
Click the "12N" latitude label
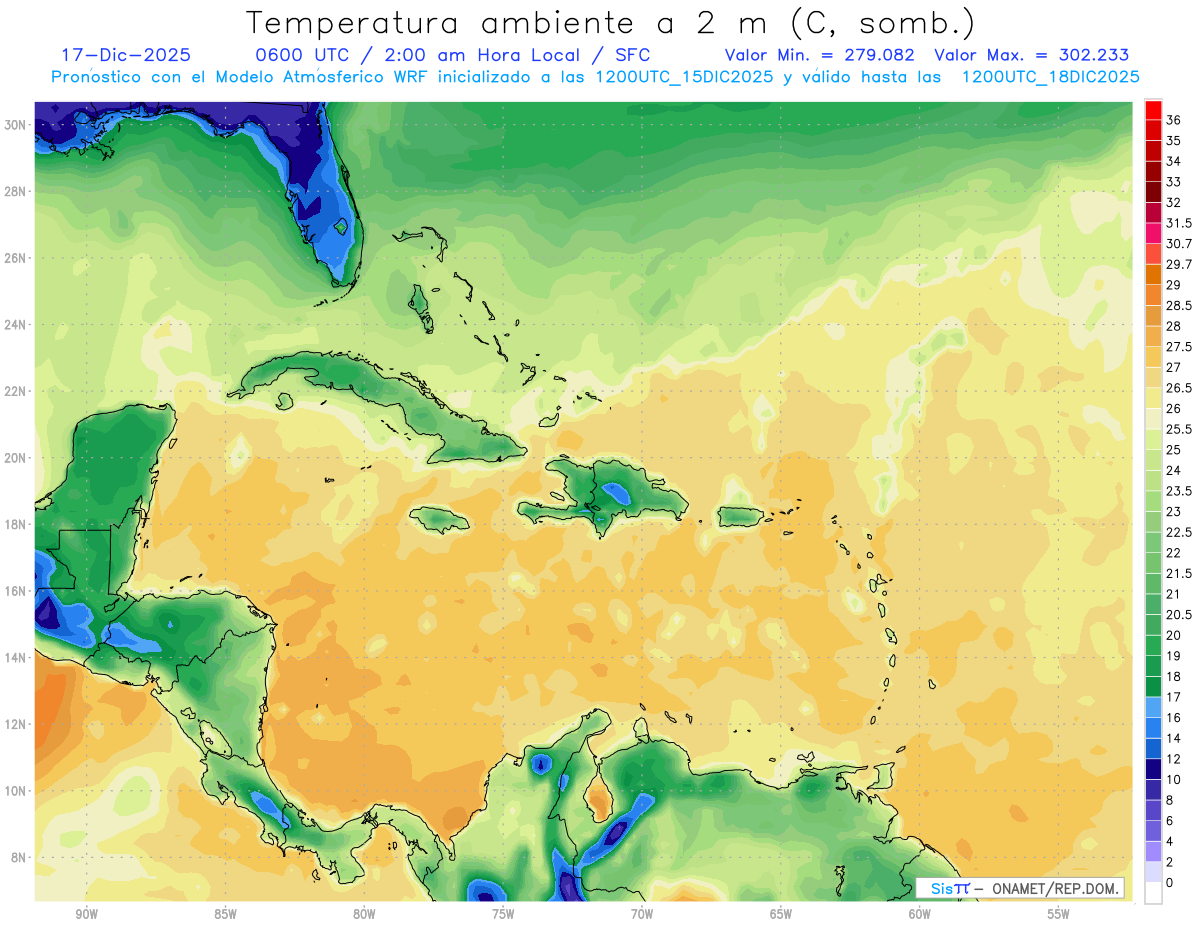coord(16,725)
